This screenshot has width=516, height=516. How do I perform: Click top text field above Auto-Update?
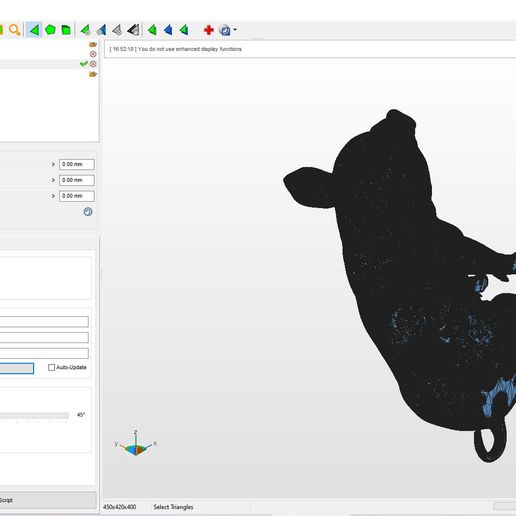pos(44,322)
